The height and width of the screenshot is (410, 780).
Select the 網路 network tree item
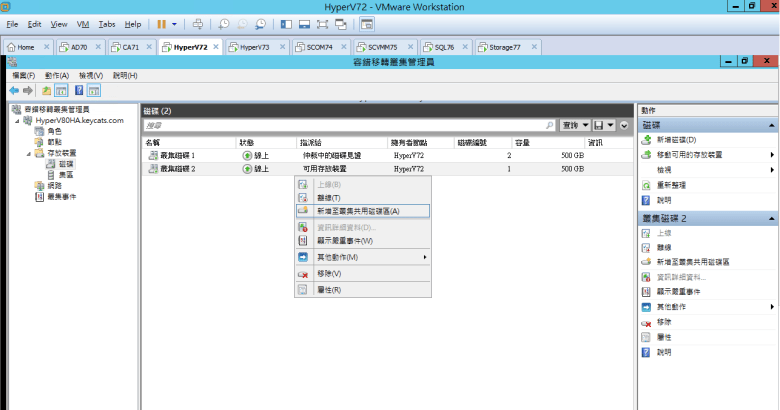coord(54,186)
